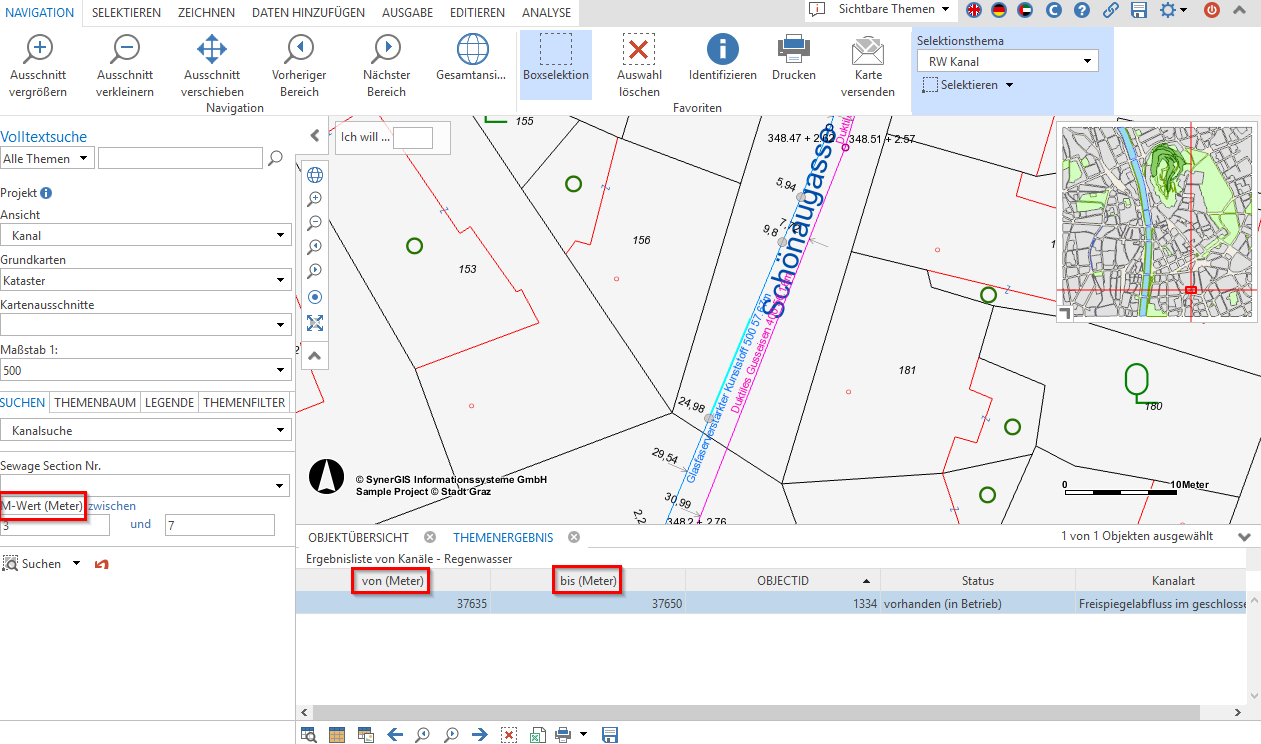Click the Suchen button

[x=41, y=564]
